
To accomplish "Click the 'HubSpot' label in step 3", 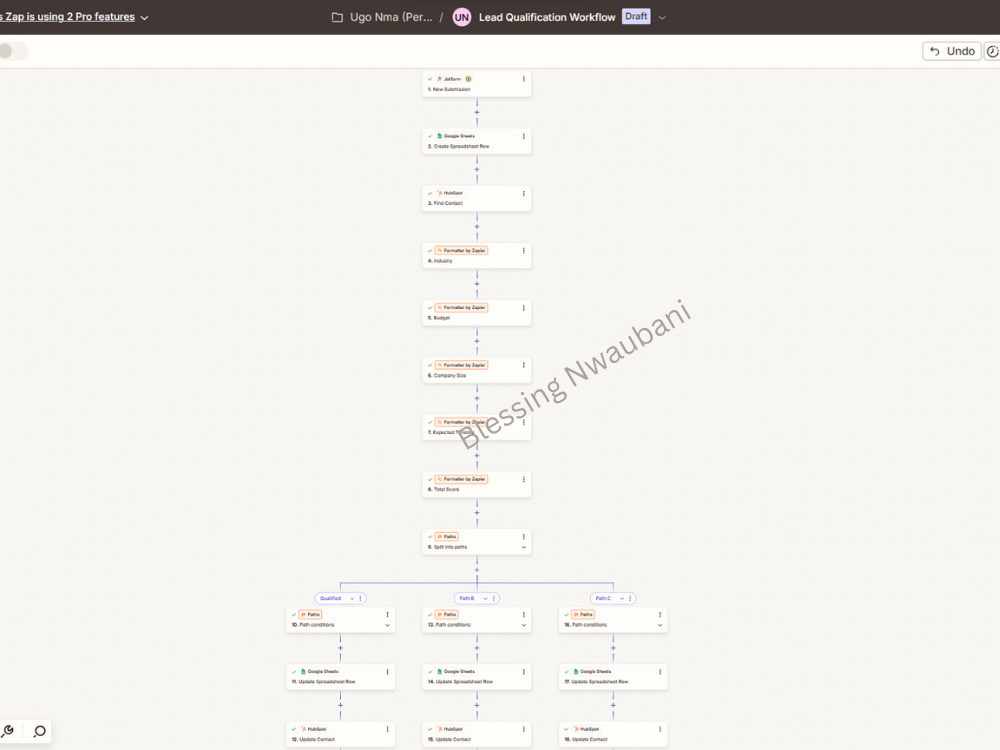I will point(453,193).
